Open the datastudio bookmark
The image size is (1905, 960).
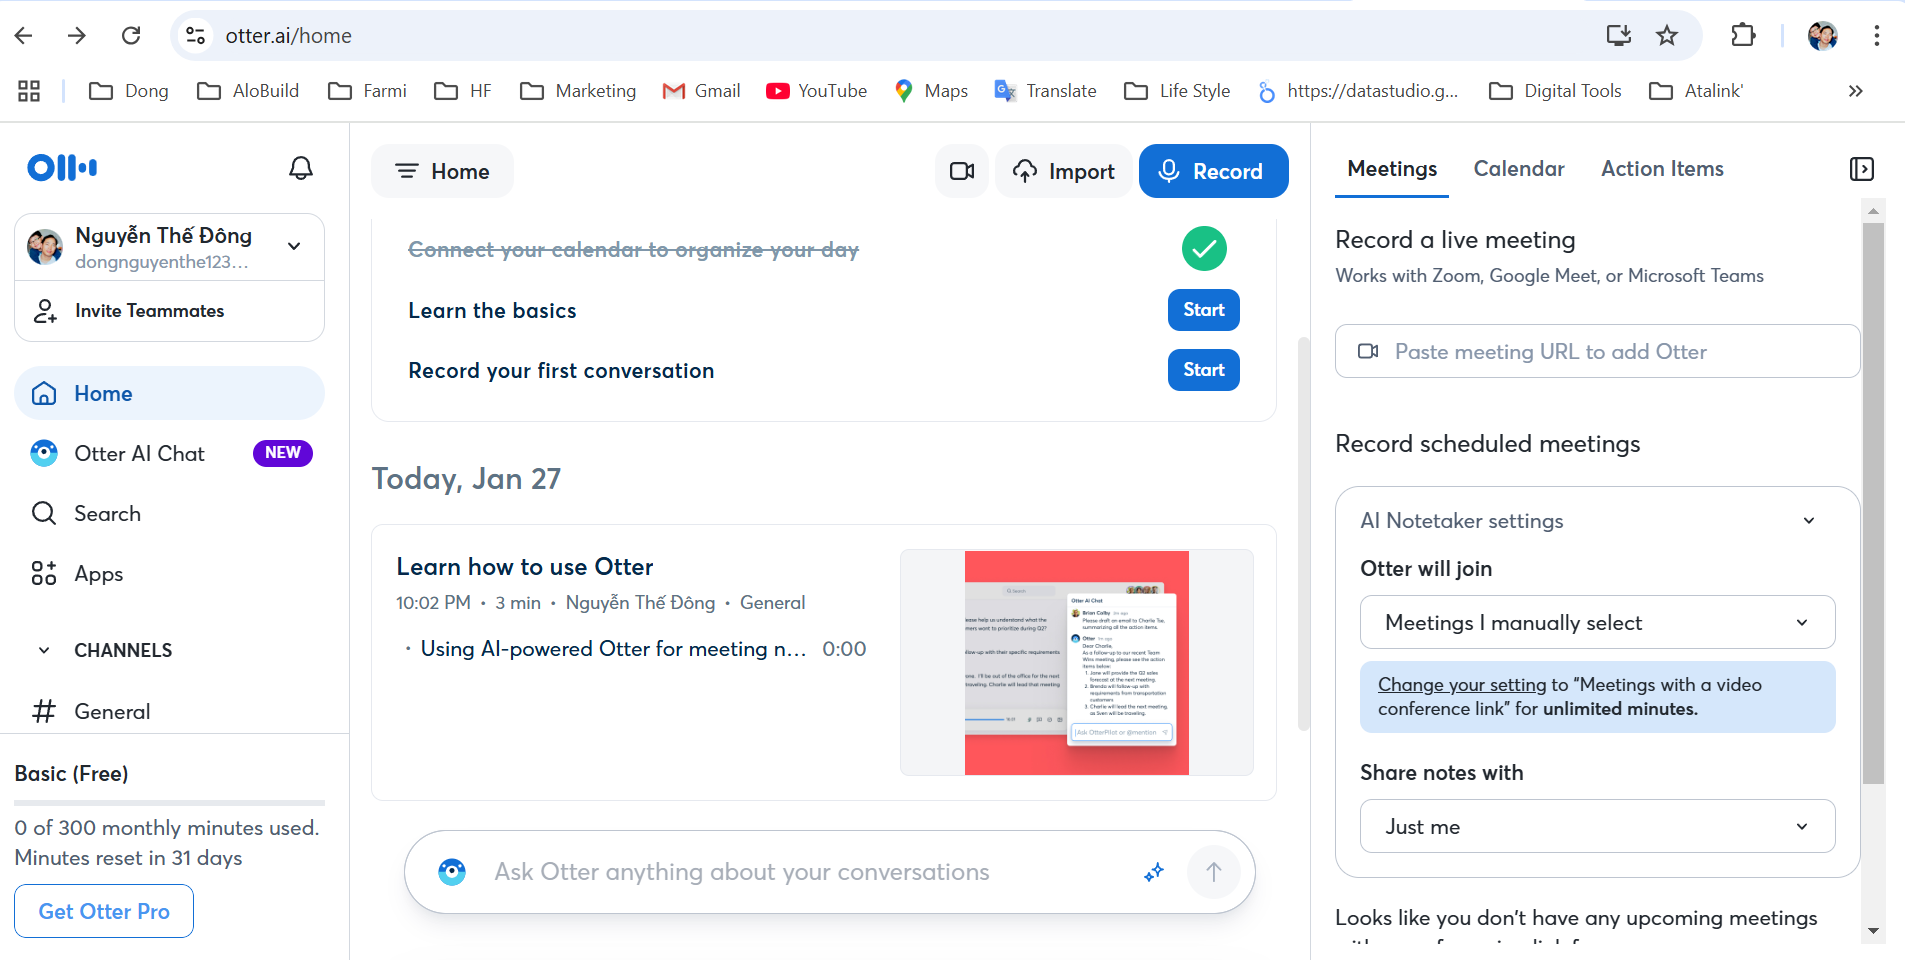coord(1357,91)
